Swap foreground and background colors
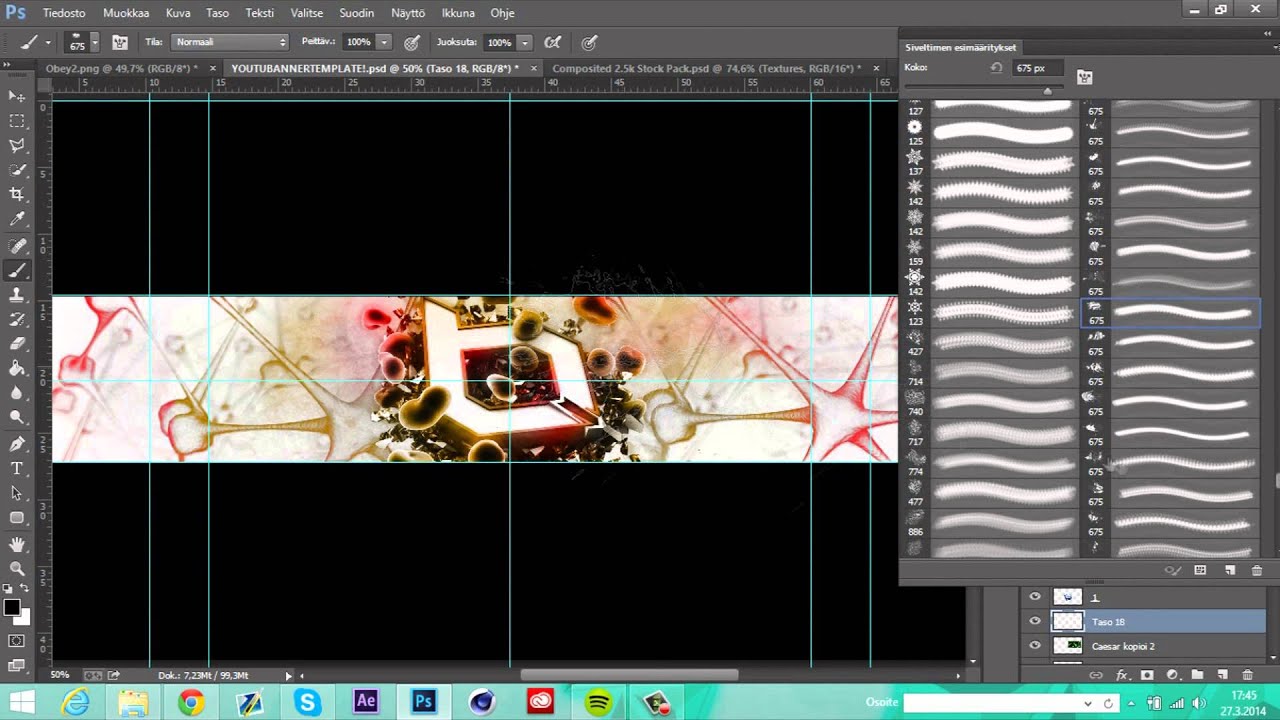The image size is (1280, 720). coord(25,590)
